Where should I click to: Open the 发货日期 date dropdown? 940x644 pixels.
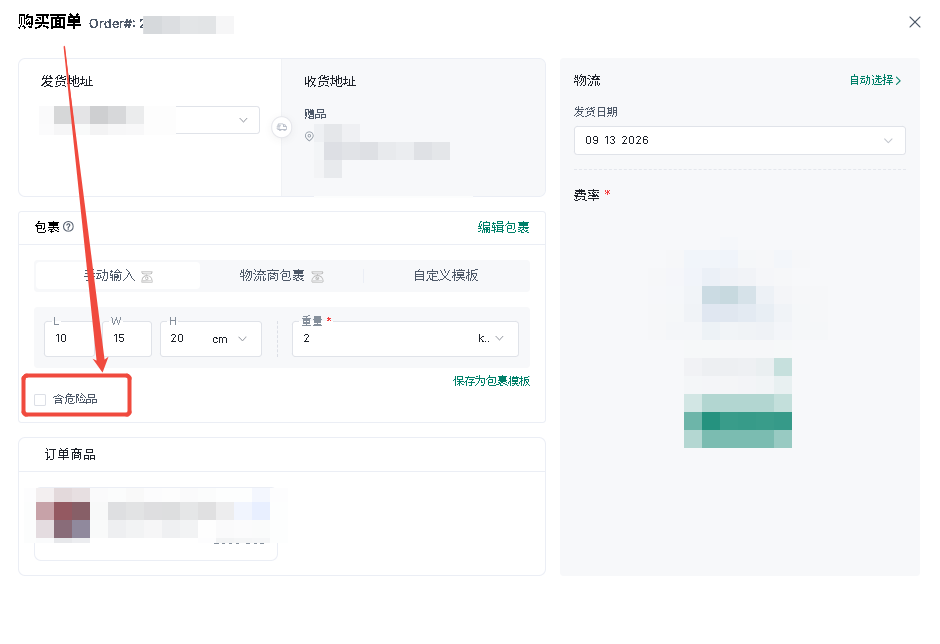click(739, 140)
